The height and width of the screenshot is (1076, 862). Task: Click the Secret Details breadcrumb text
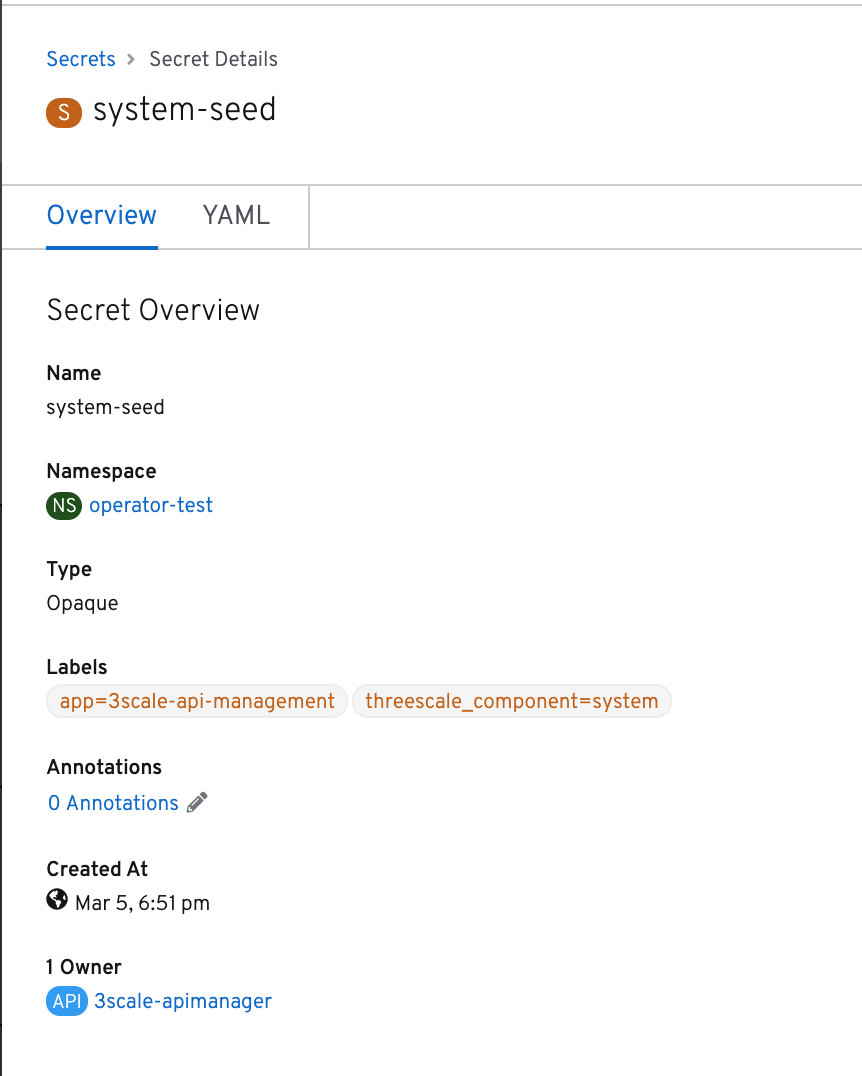click(x=213, y=59)
